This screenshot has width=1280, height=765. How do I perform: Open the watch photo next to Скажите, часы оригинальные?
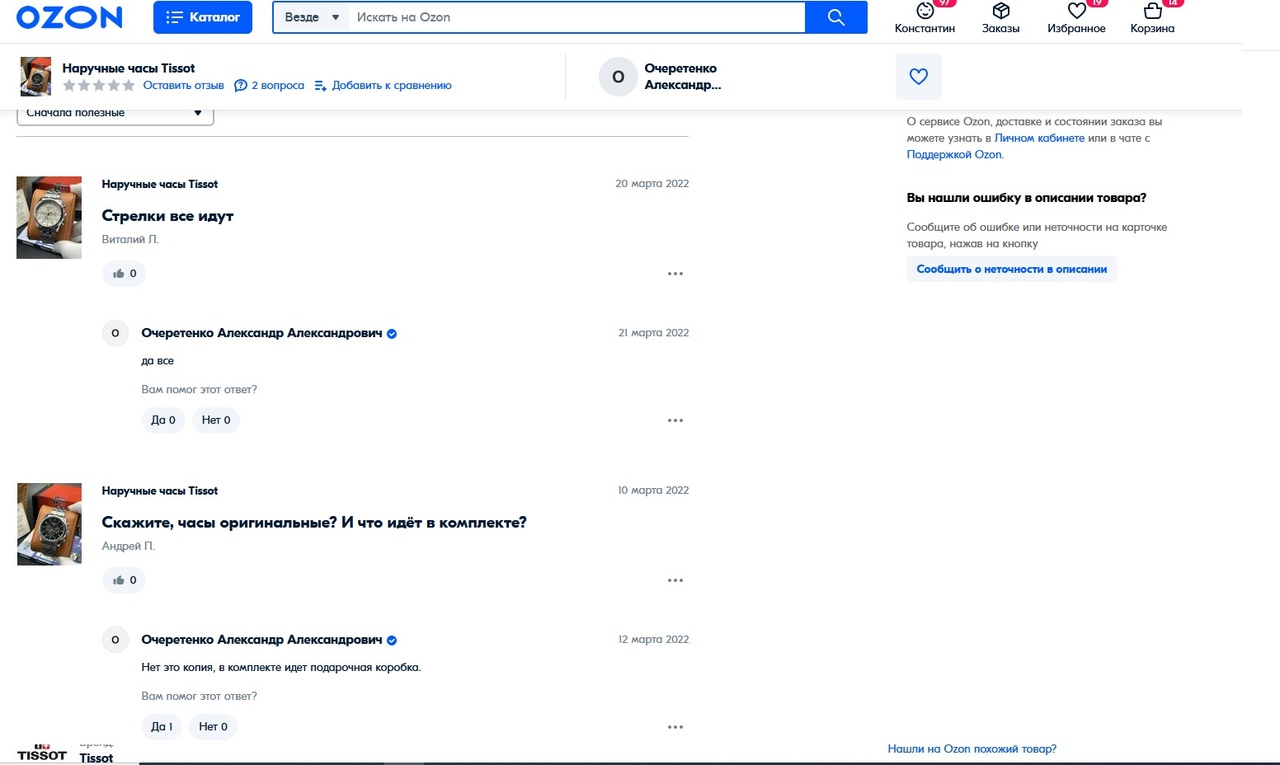49,525
